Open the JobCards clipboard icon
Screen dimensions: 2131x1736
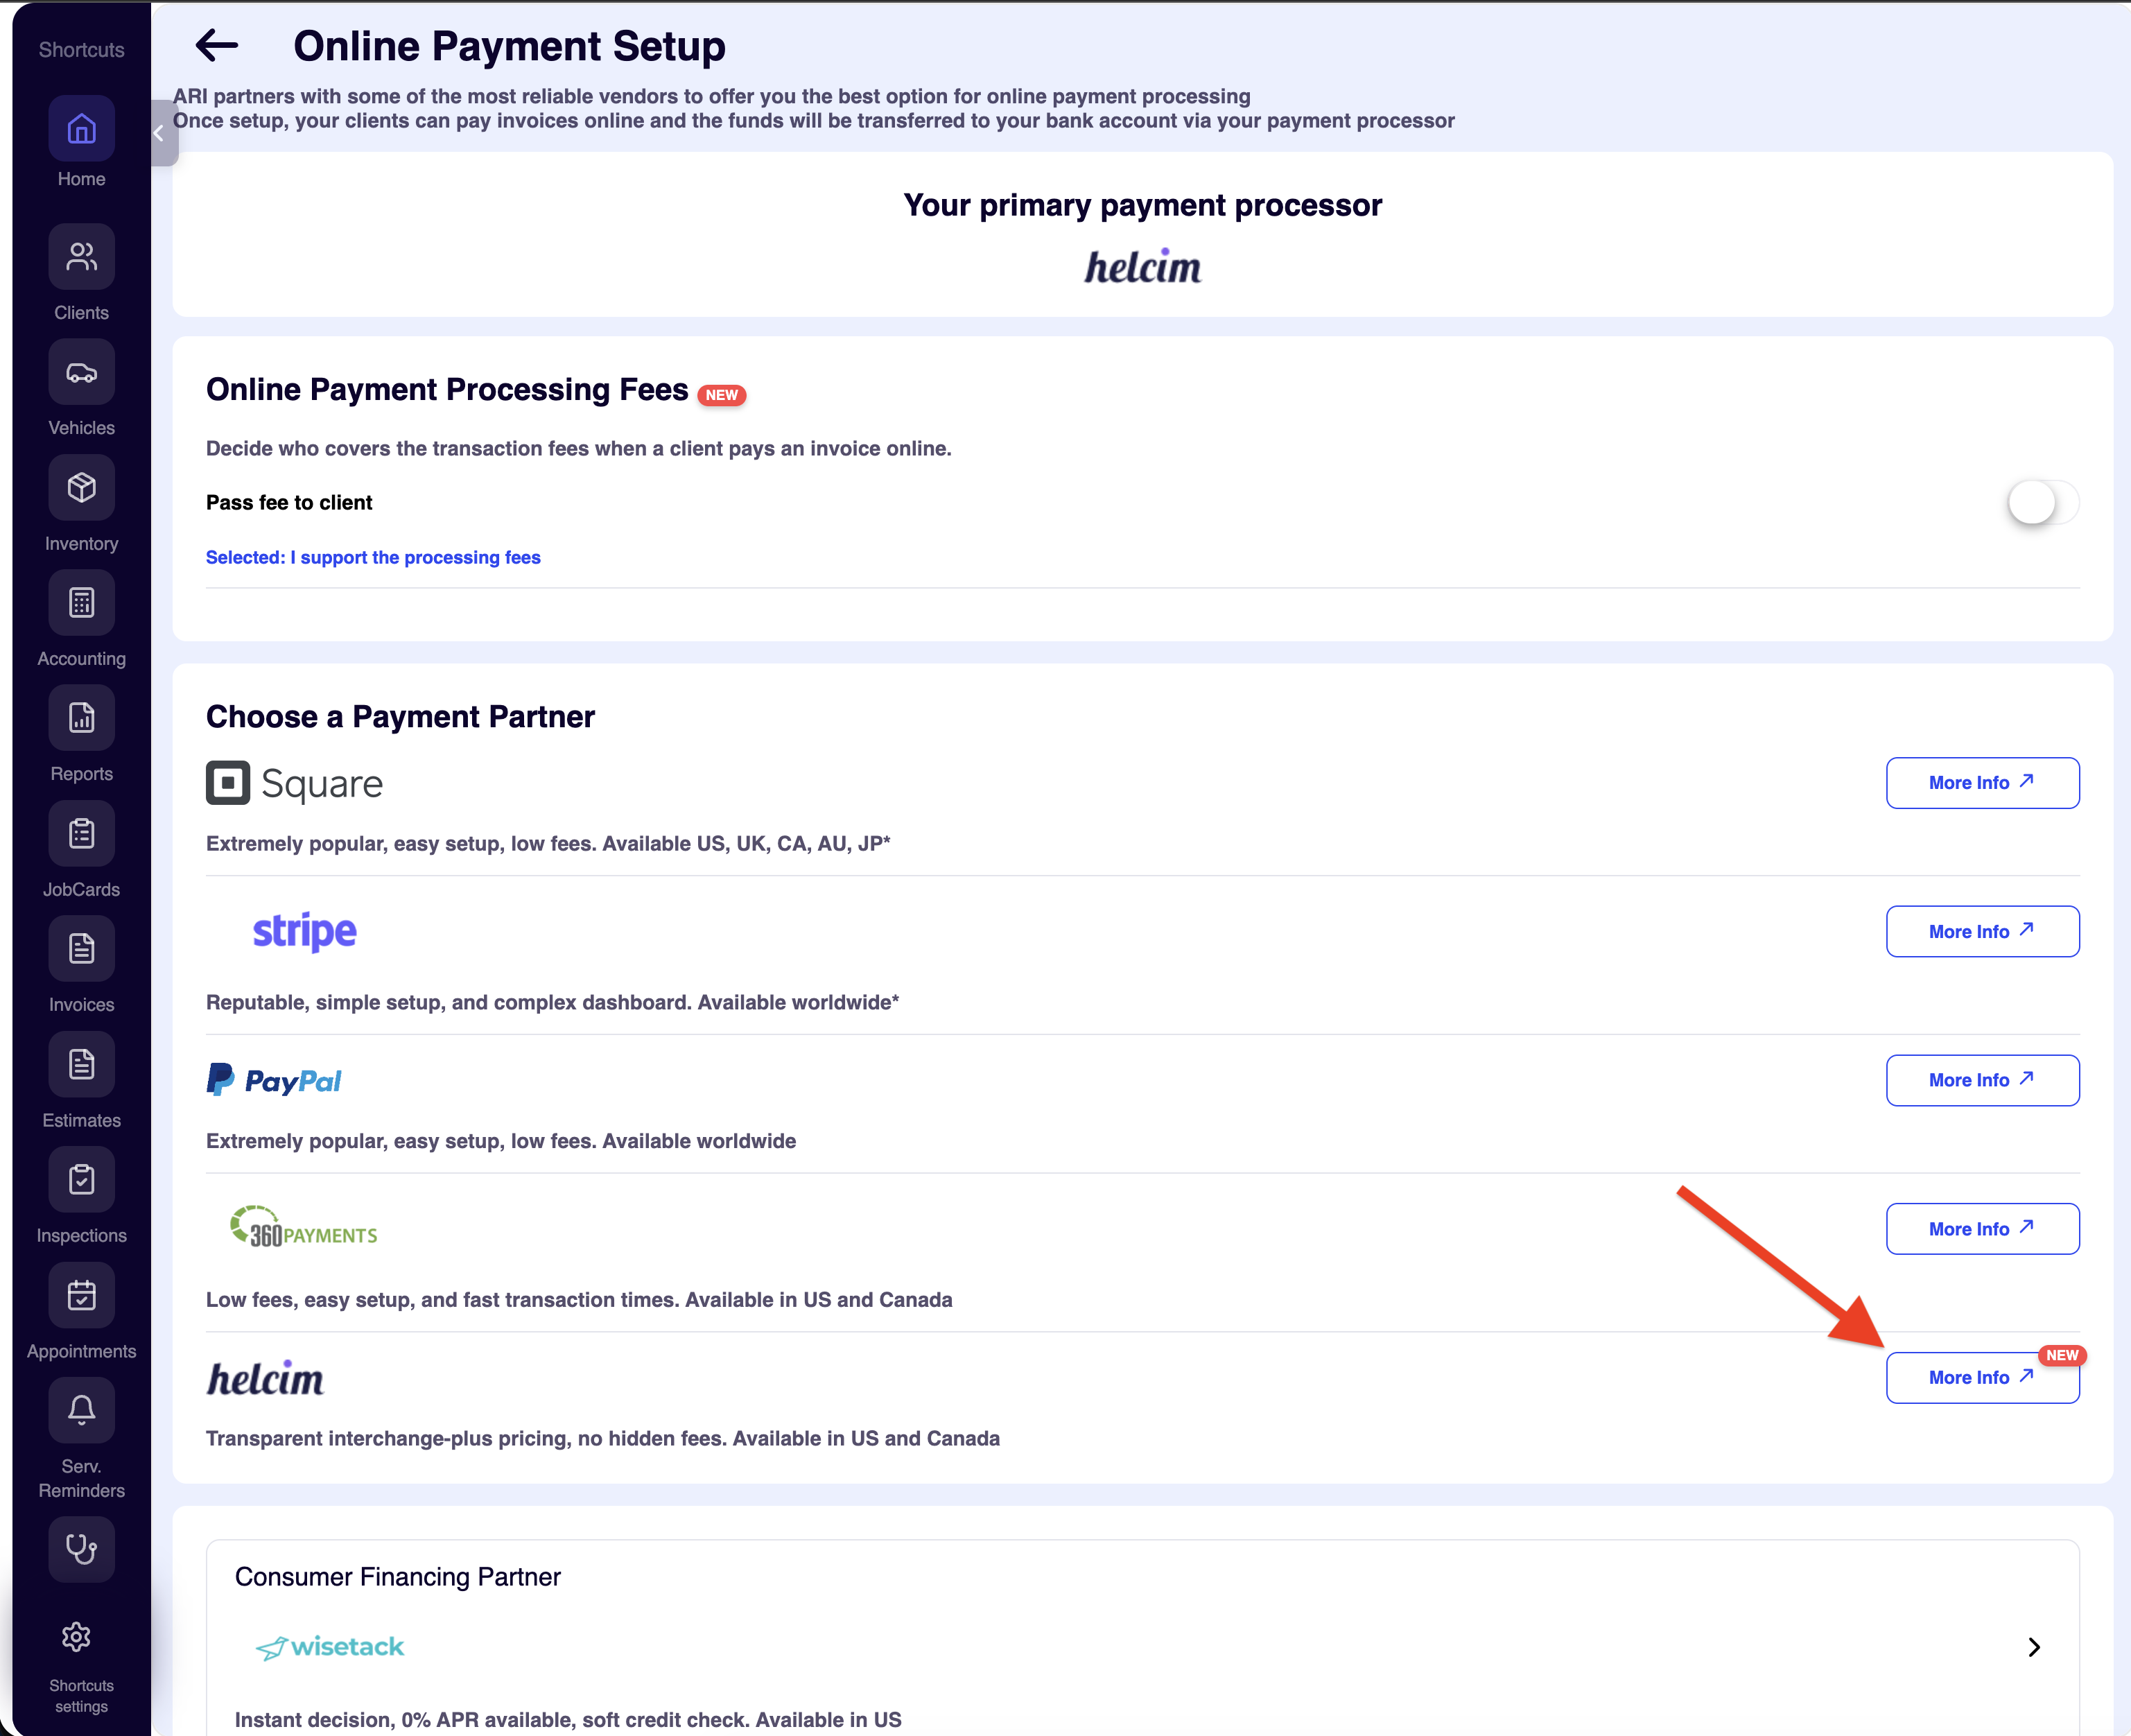pos(81,834)
